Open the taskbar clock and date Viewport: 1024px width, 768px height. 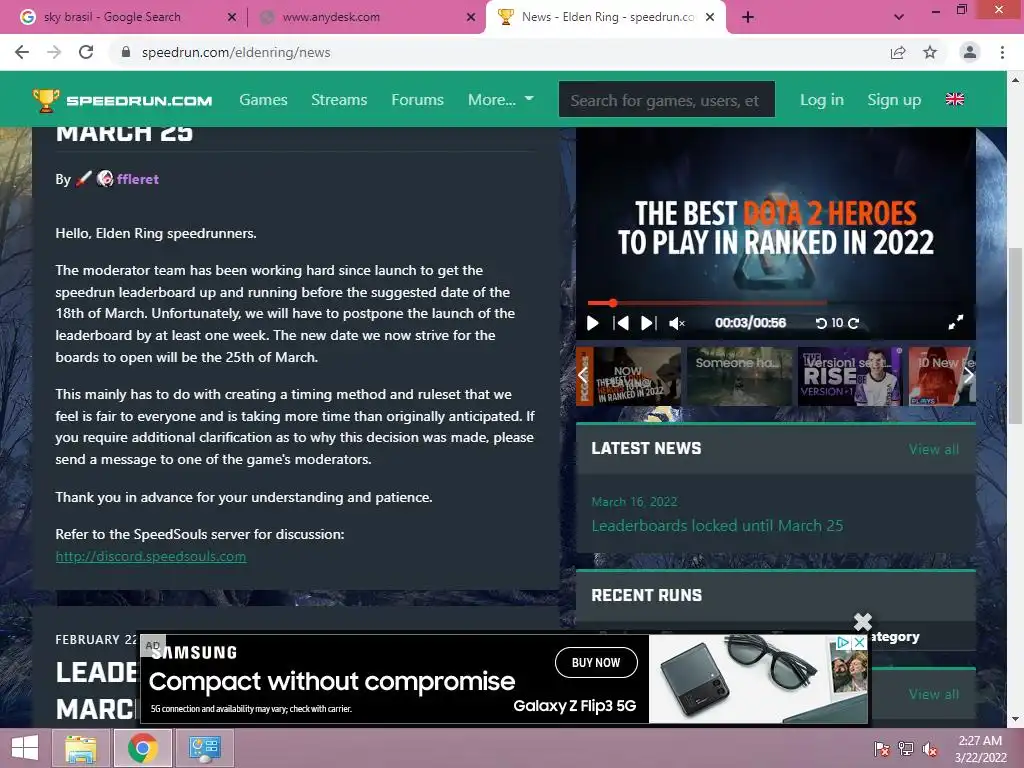(x=980, y=749)
